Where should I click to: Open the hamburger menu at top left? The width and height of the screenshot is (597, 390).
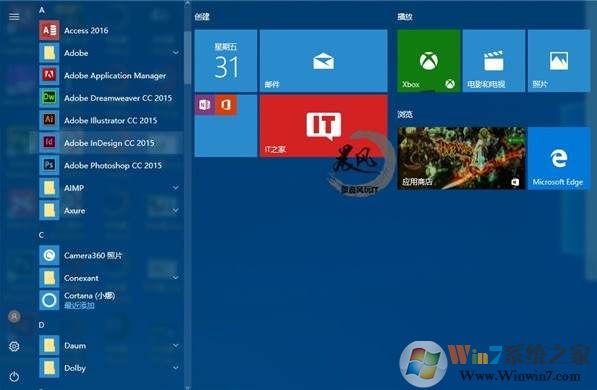[14, 16]
